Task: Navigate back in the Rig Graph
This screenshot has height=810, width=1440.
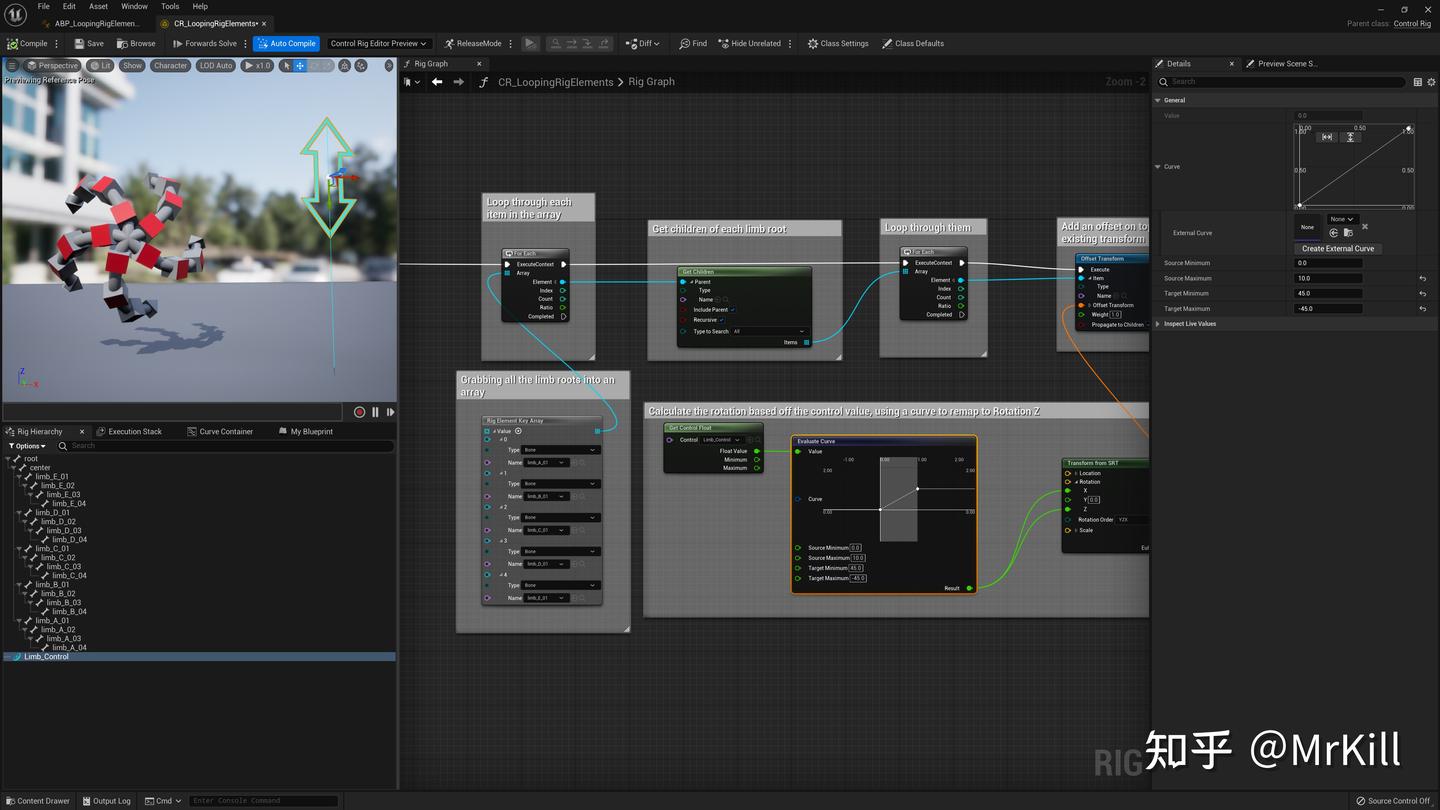Action: coord(437,82)
